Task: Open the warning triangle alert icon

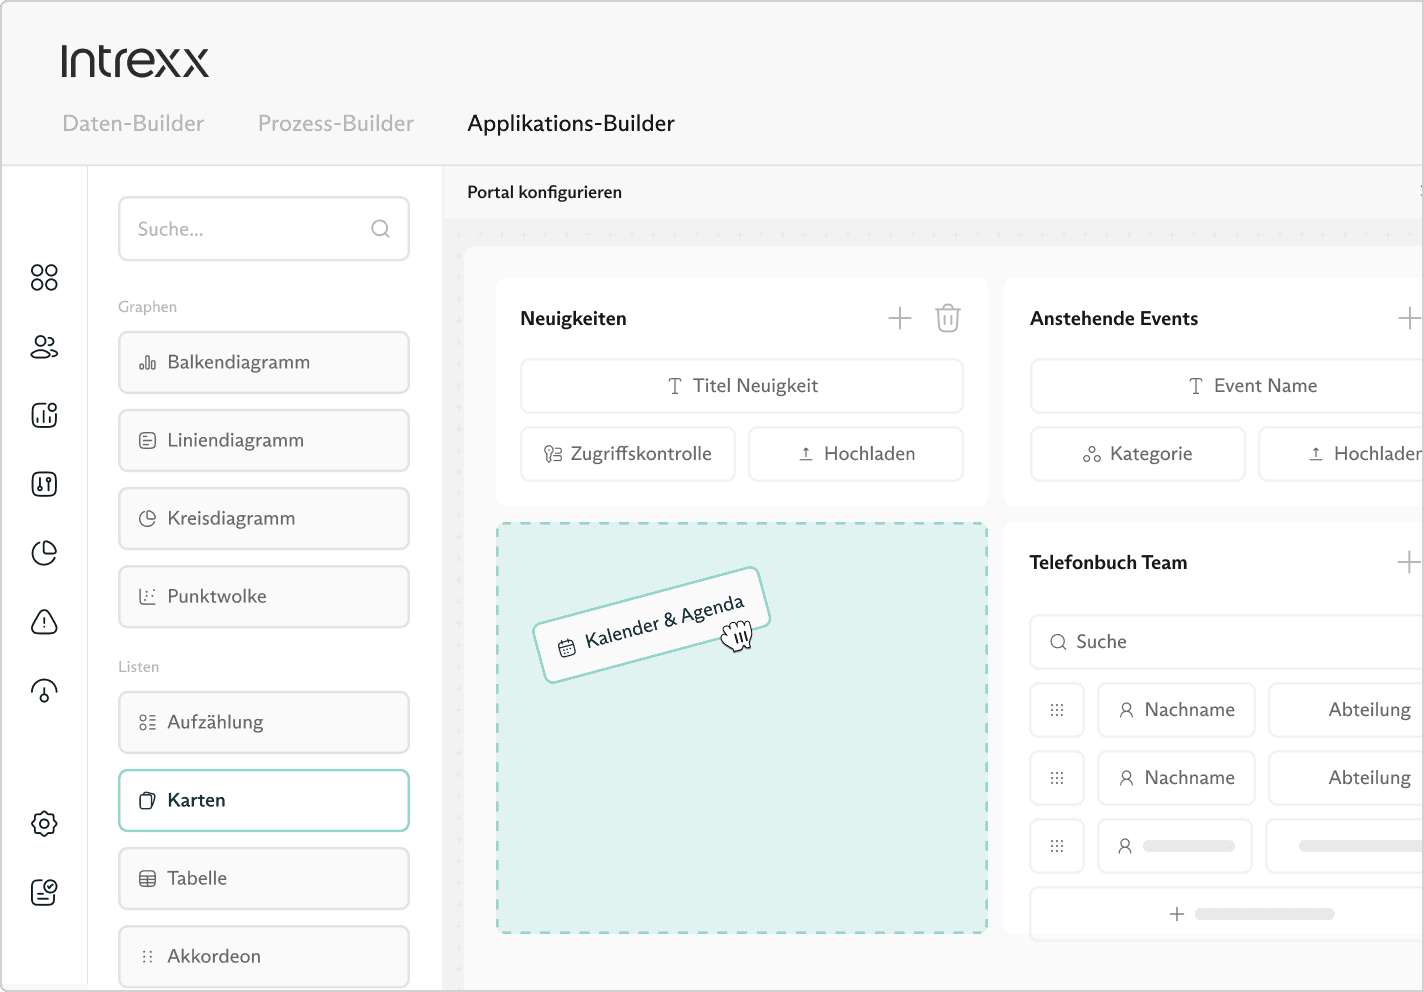Action: 44,622
